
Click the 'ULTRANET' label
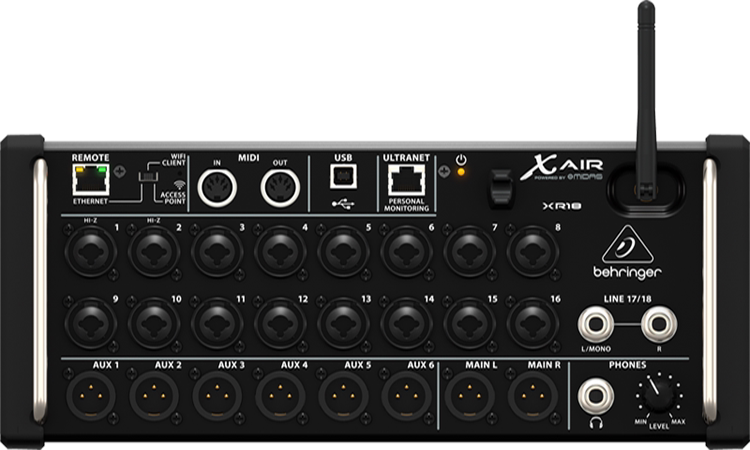coord(406,157)
